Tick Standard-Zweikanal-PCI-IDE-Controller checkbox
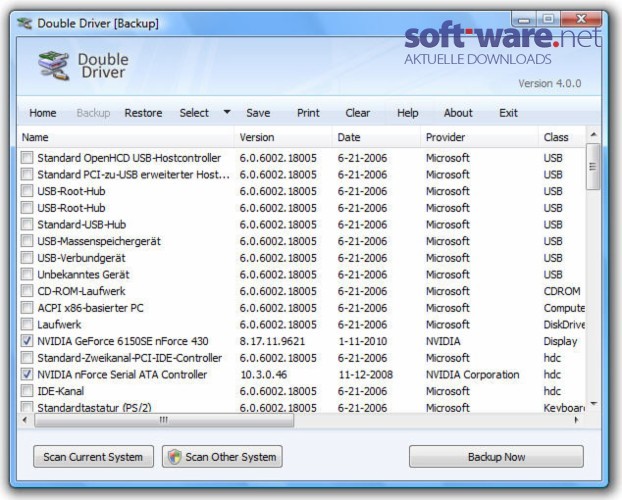This screenshot has height=500, width=622. click(27, 358)
